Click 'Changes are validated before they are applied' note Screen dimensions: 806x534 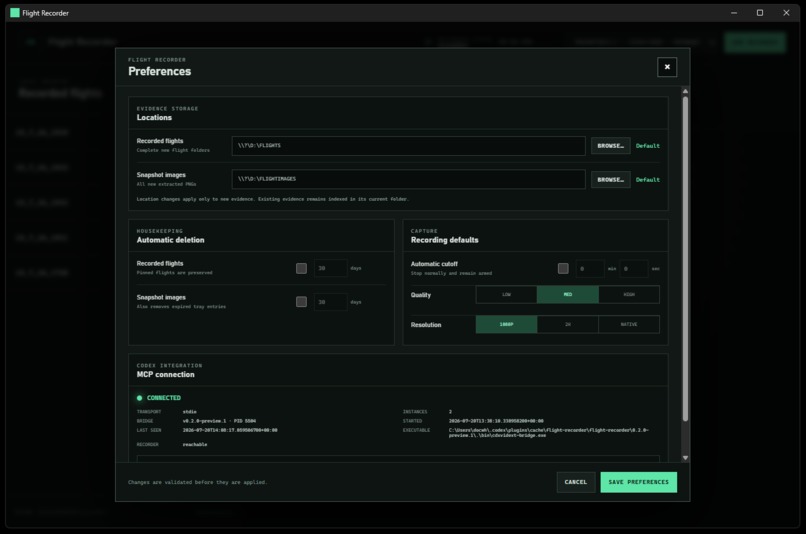(197, 482)
